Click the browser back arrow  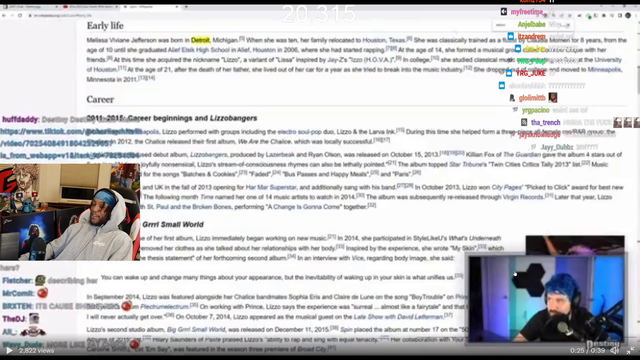point(4,15)
